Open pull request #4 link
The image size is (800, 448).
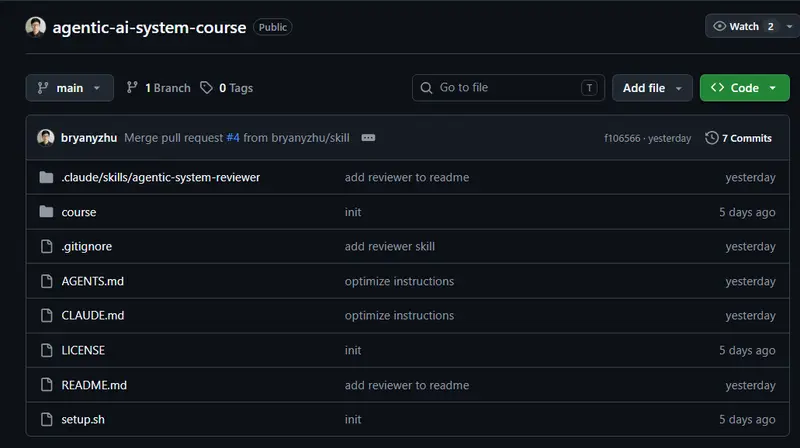tap(233, 138)
